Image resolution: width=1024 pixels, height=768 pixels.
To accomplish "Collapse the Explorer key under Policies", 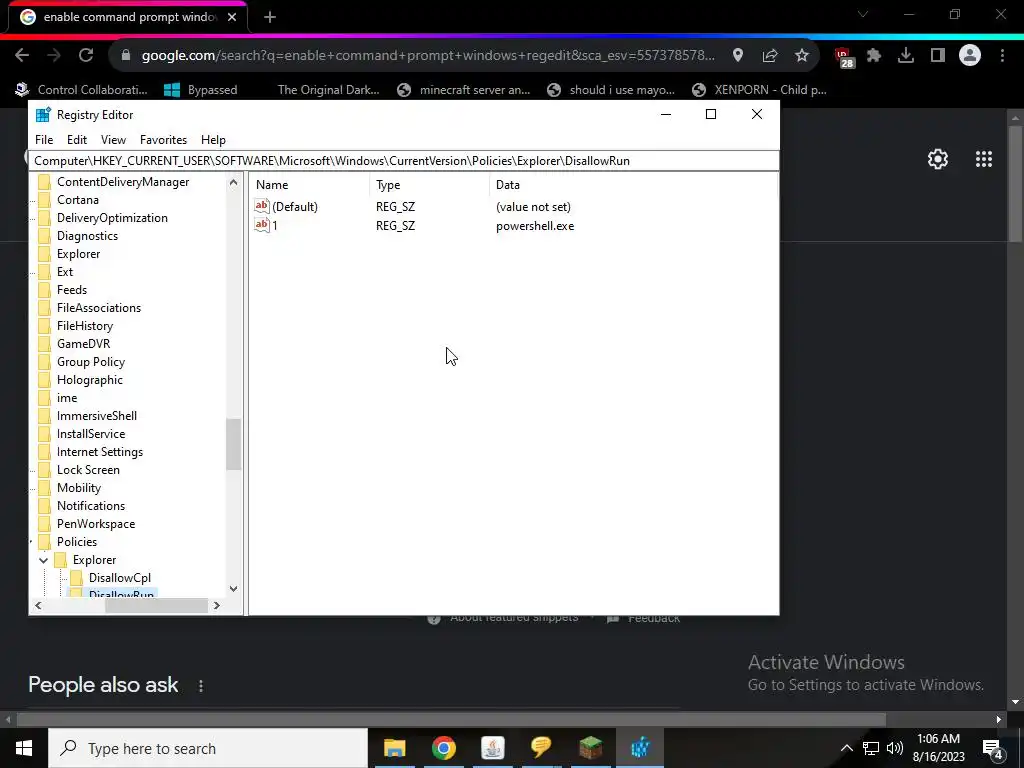I will (x=43, y=560).
